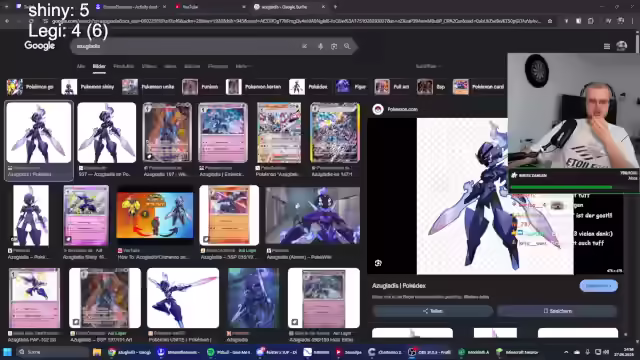
Task: Switch to the Videos tab
Action: pos(149,66)
